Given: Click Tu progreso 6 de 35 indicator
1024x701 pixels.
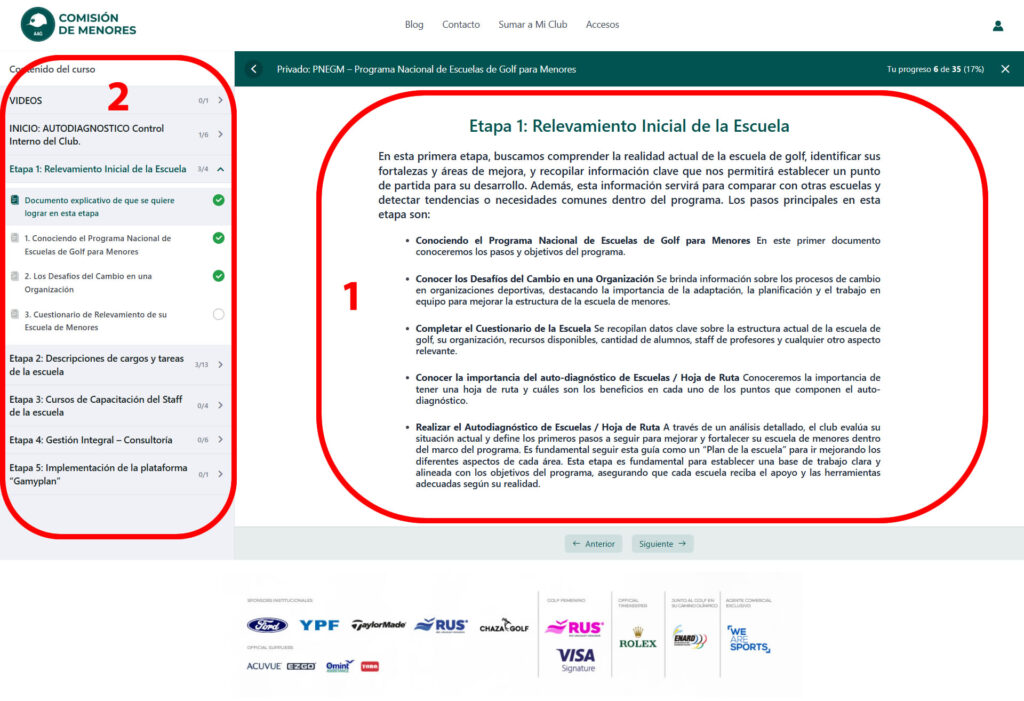Looking at the screenshot, I should coord(935,69).
